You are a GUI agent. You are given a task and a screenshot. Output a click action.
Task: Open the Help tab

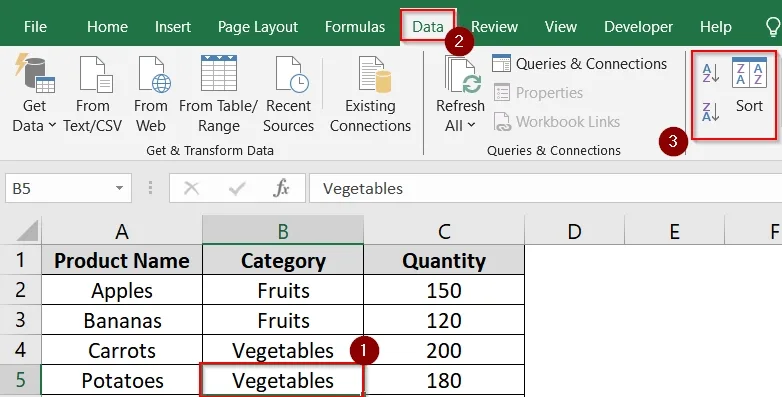[715, 27]
